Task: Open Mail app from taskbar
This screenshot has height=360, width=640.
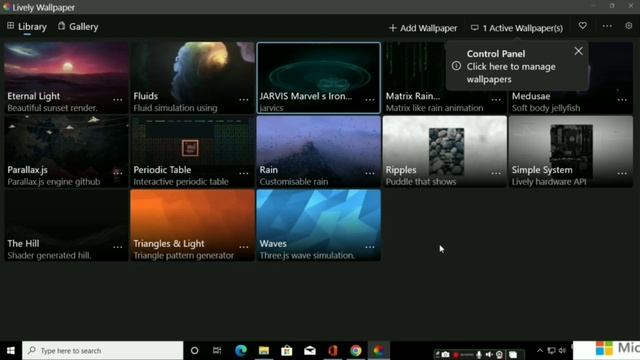Action: point(310,351)
